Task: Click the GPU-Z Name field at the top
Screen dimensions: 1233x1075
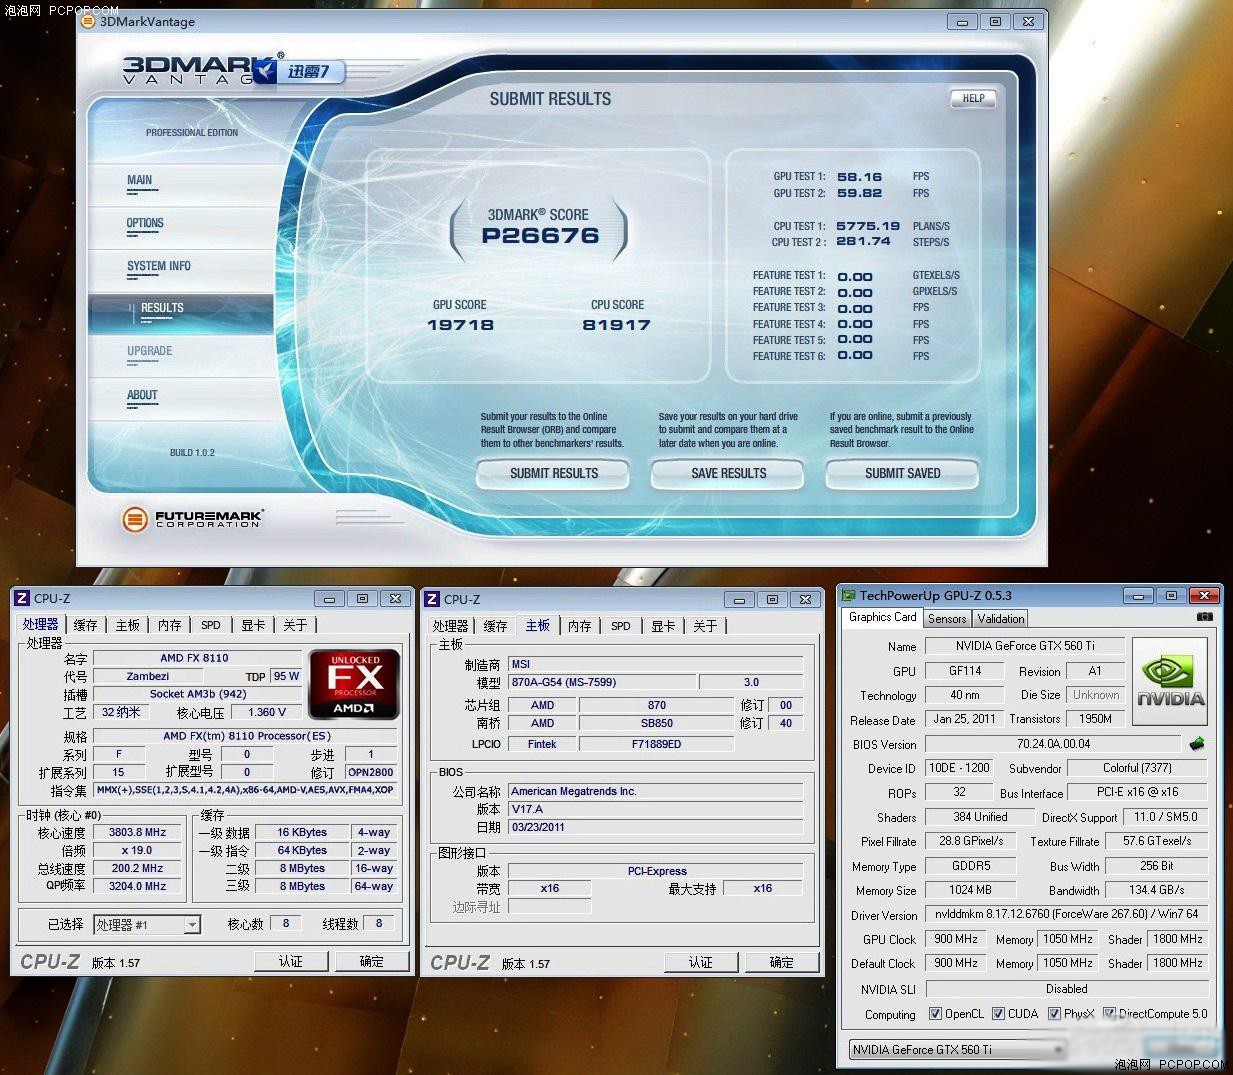Action: coord(1025,646)
